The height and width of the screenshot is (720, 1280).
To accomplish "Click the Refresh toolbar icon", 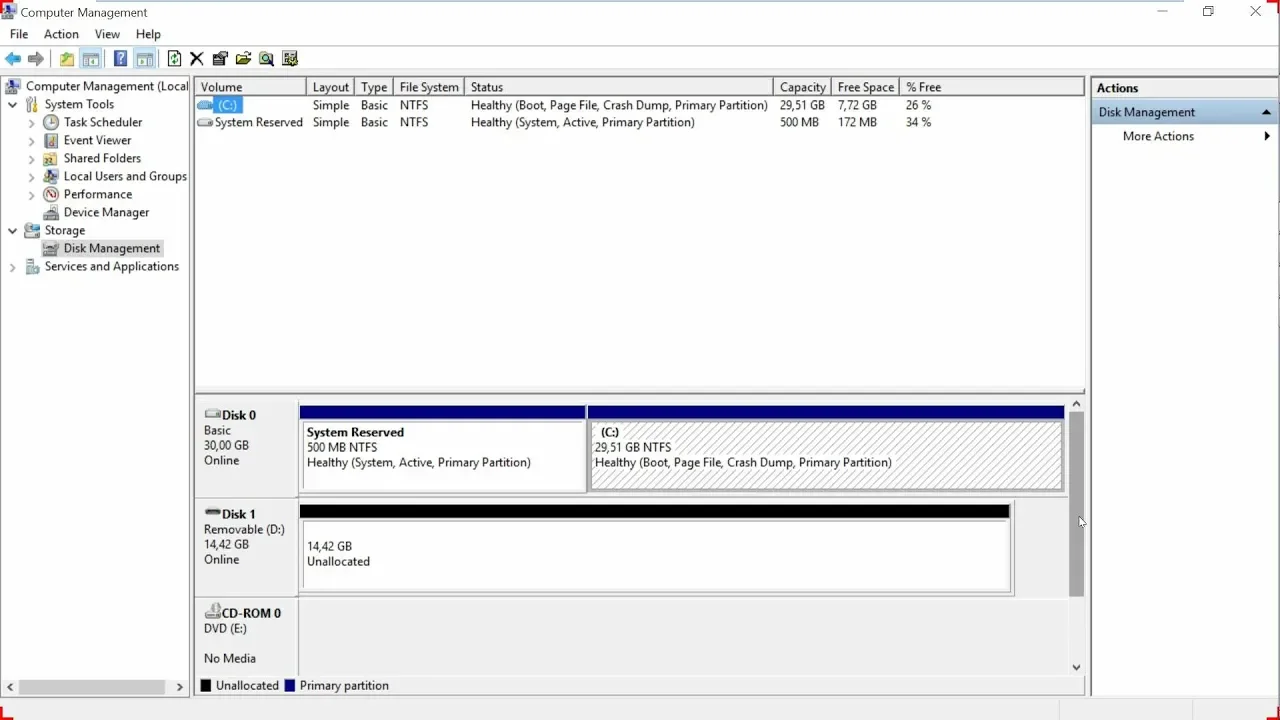I will coord(174,59).
